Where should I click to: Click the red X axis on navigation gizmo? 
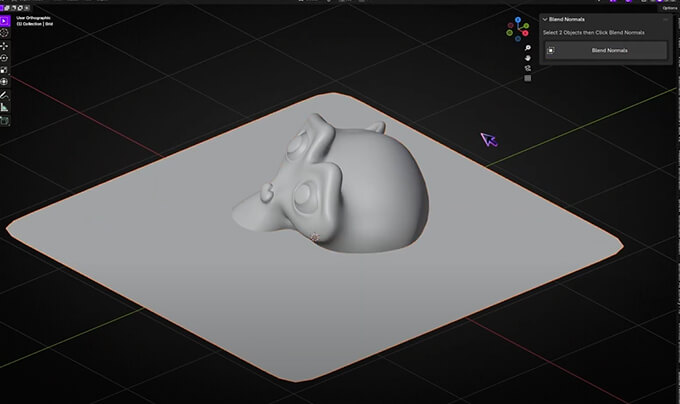tap(525, 33)
